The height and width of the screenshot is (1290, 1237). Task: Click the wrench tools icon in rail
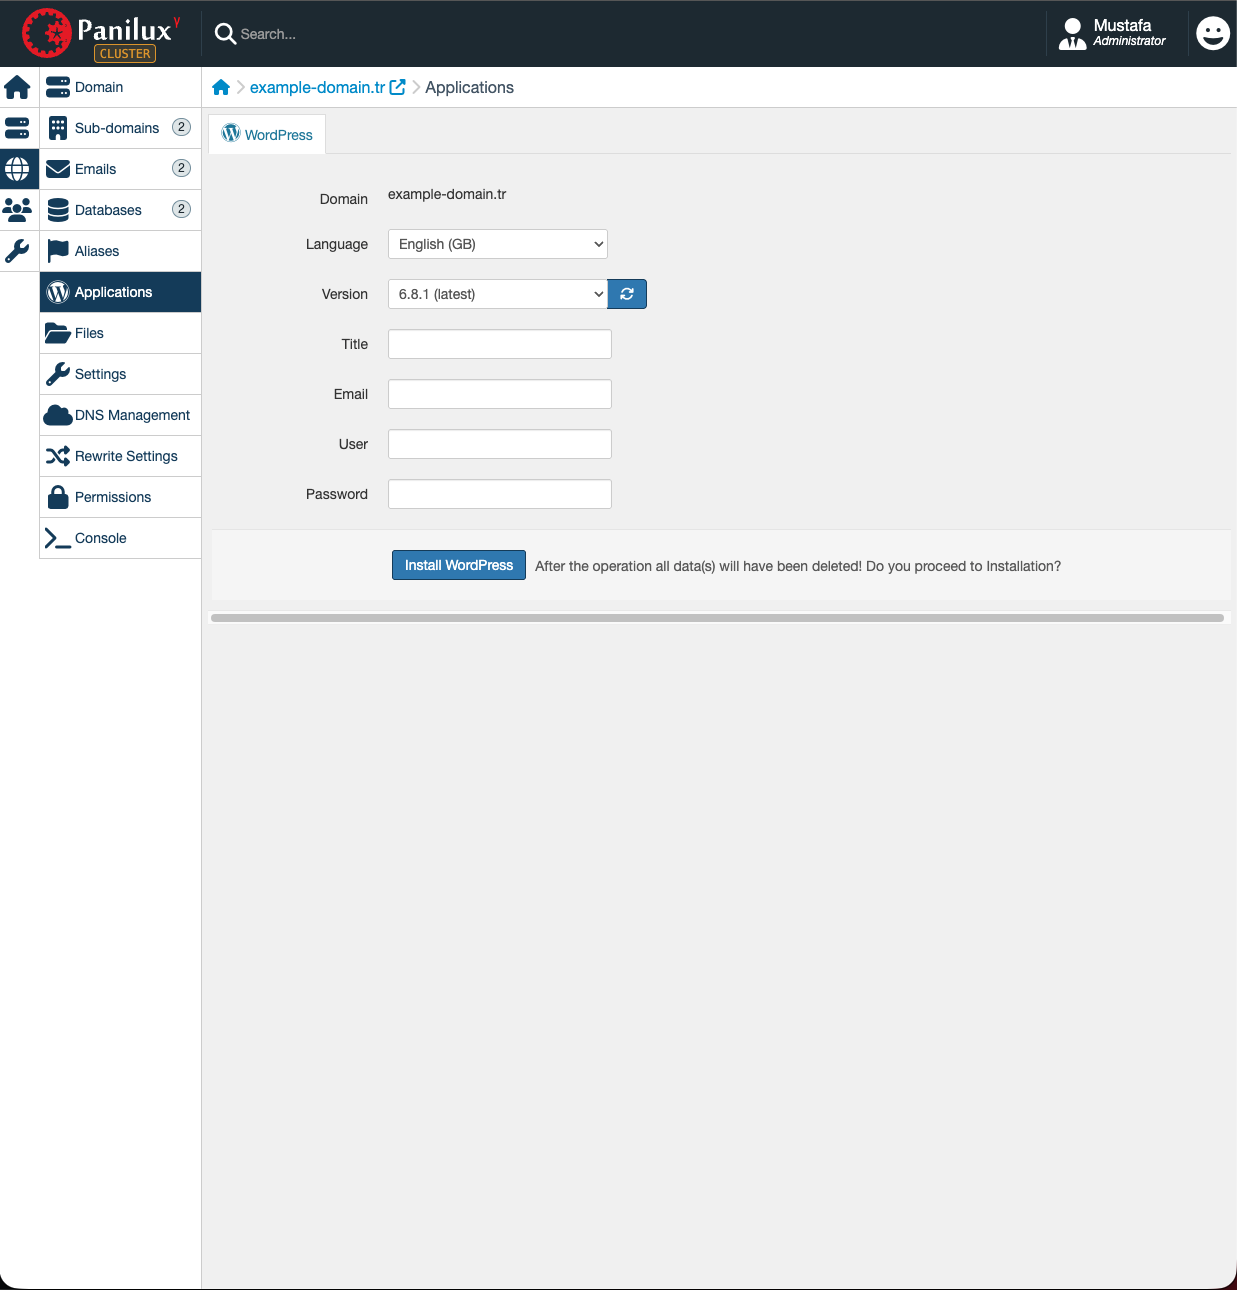(x=18, y=250)
